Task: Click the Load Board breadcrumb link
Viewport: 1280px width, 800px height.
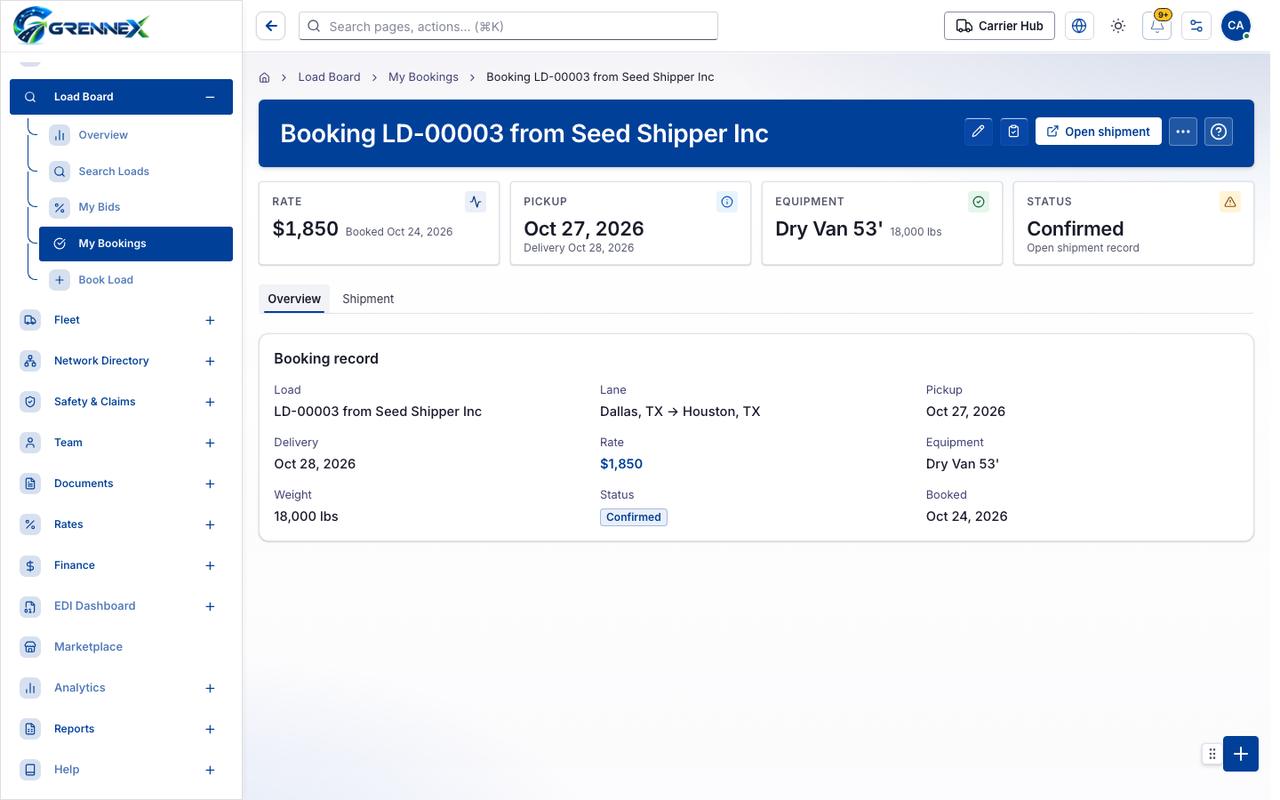Action: (329, 77)
